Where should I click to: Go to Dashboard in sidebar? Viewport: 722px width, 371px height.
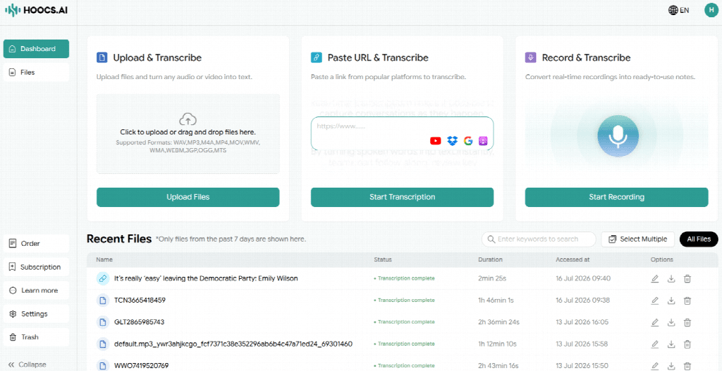pyautogui.click(x=36, y=49)
